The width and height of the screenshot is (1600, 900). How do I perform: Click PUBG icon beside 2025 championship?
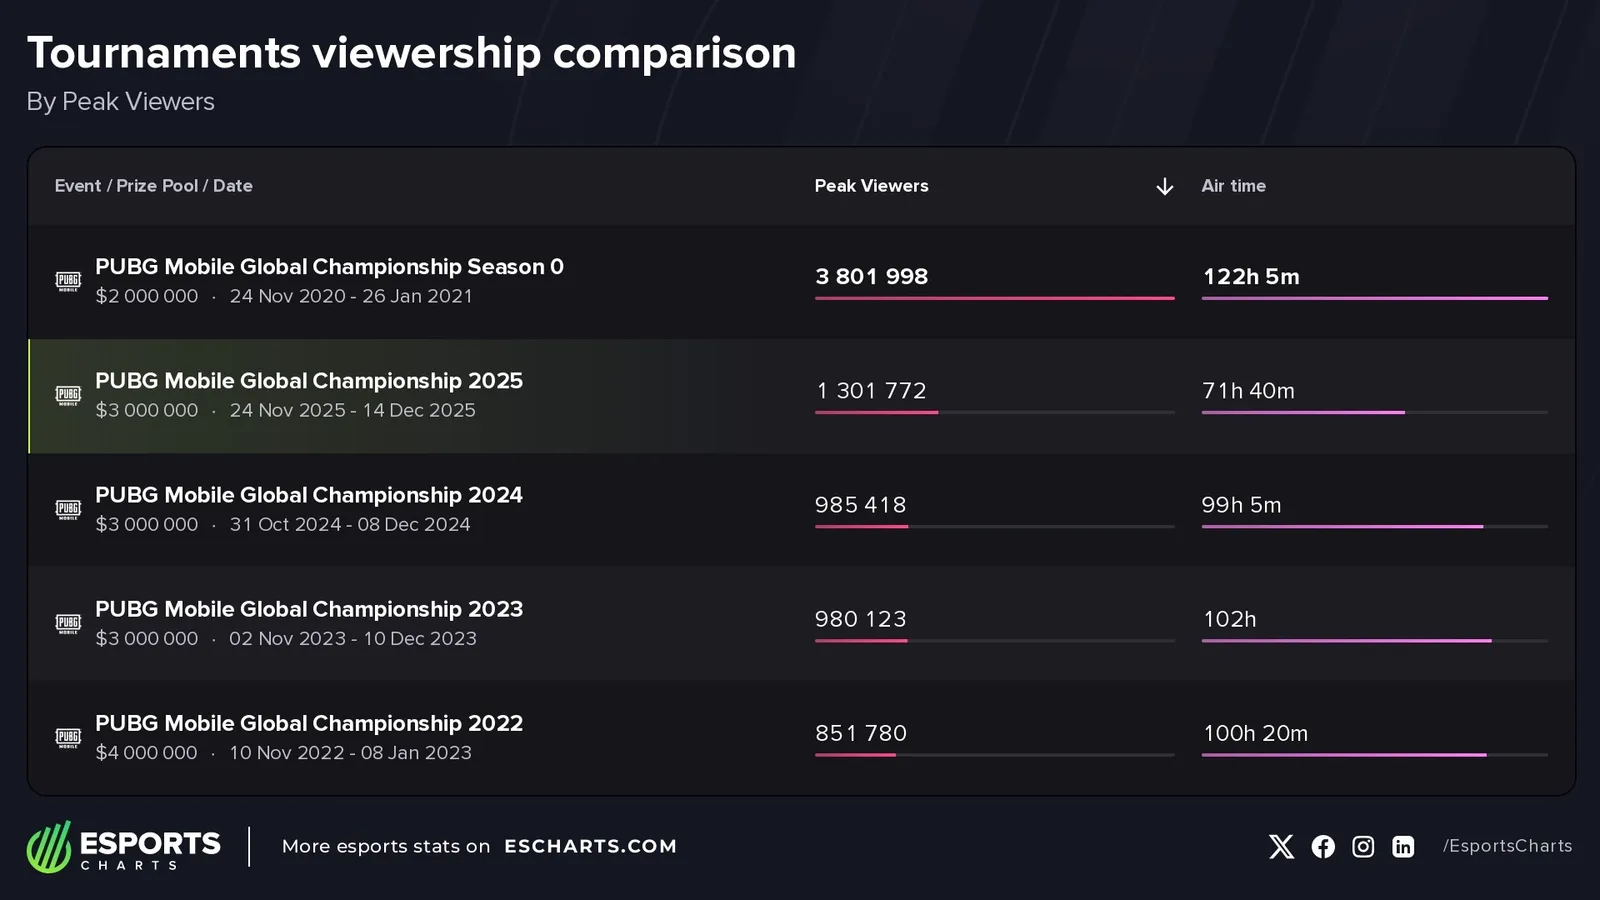coord(68,395)
